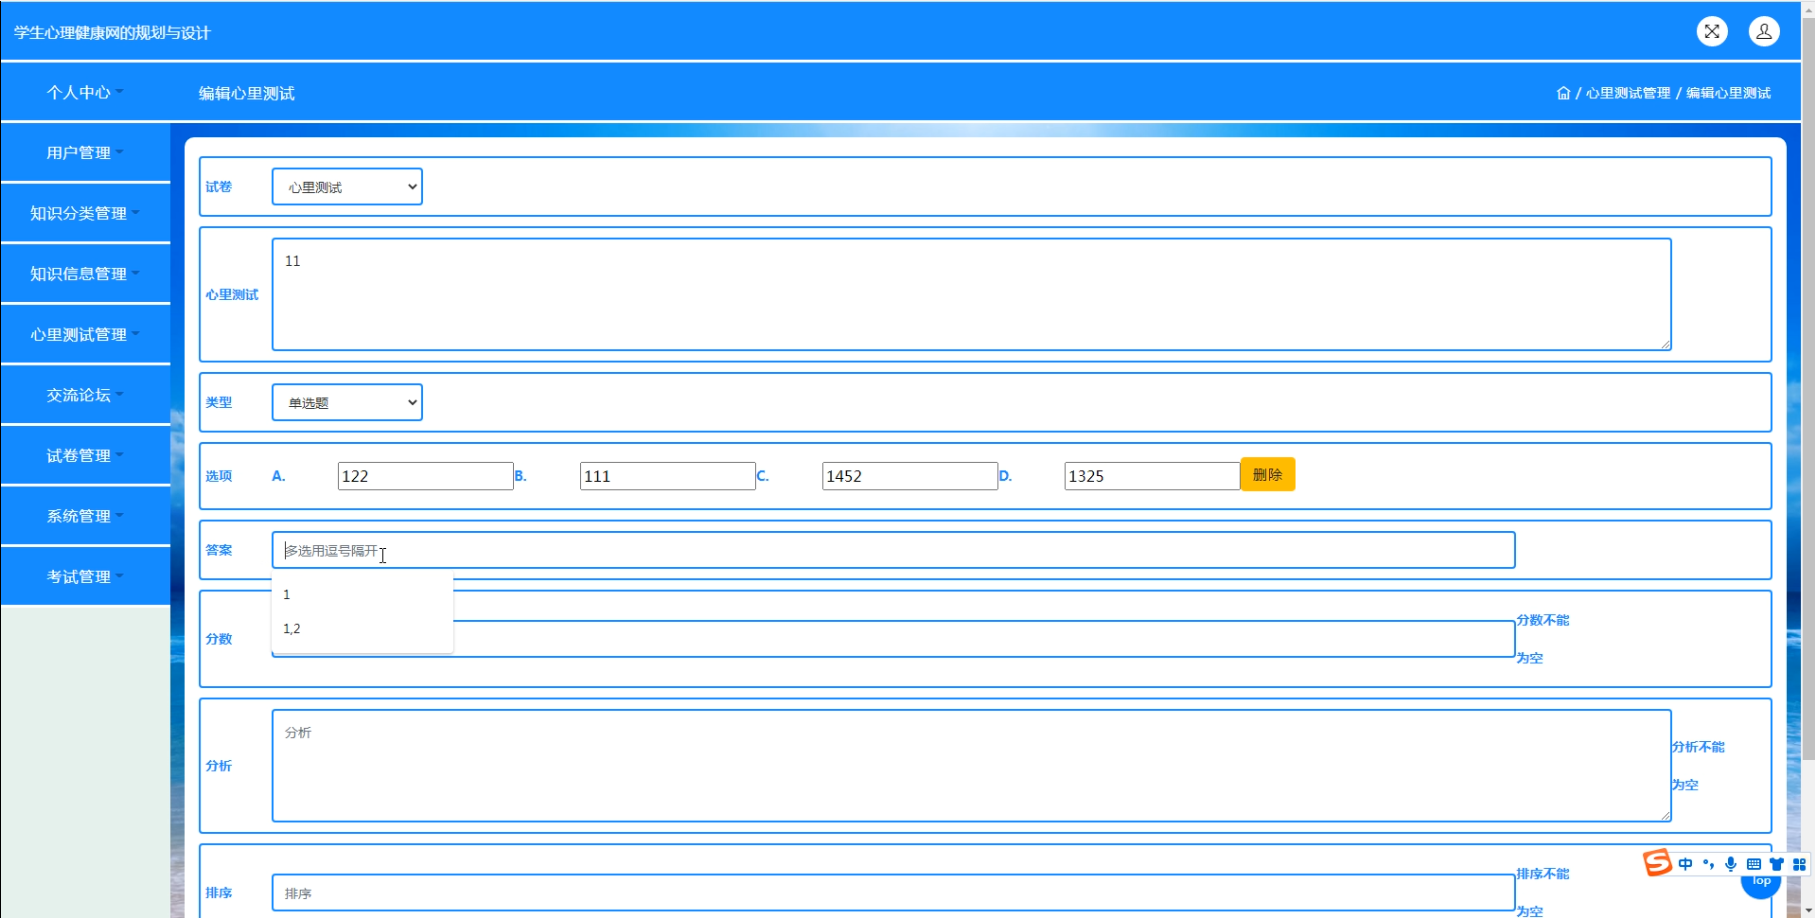Choose autocomplete suggestion 1,2

(x=362, y=629)
